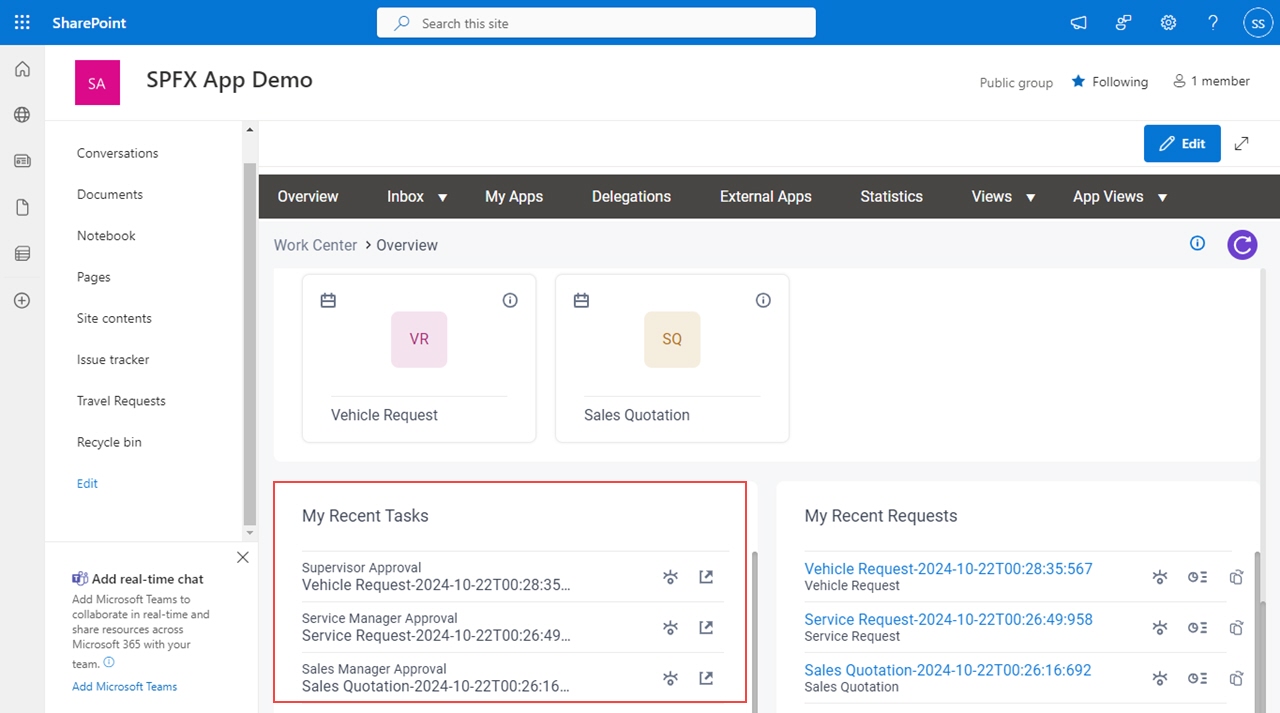The height and width of the screenshot is (713, 1280).
Task: Open Recycle bin in site navigation
Action: pos(109,442)
